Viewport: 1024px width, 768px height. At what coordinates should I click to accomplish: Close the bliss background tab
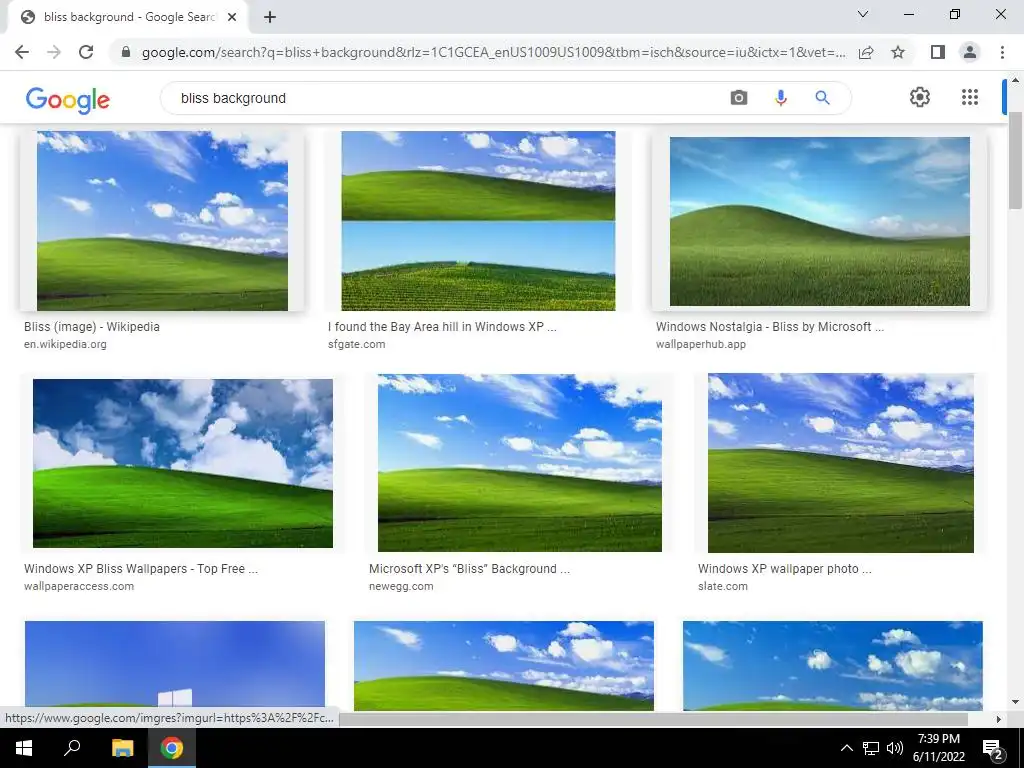pos(232,18)
